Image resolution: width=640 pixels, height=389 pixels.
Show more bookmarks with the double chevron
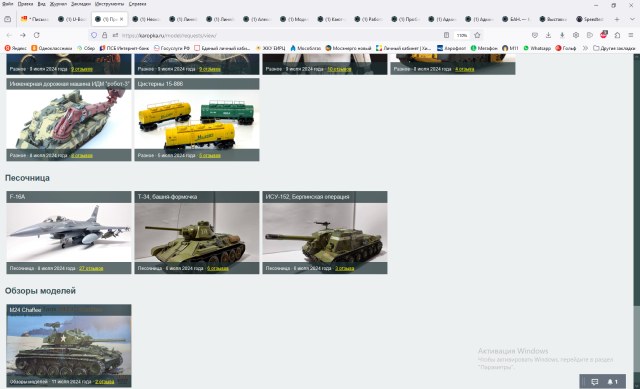585,48
